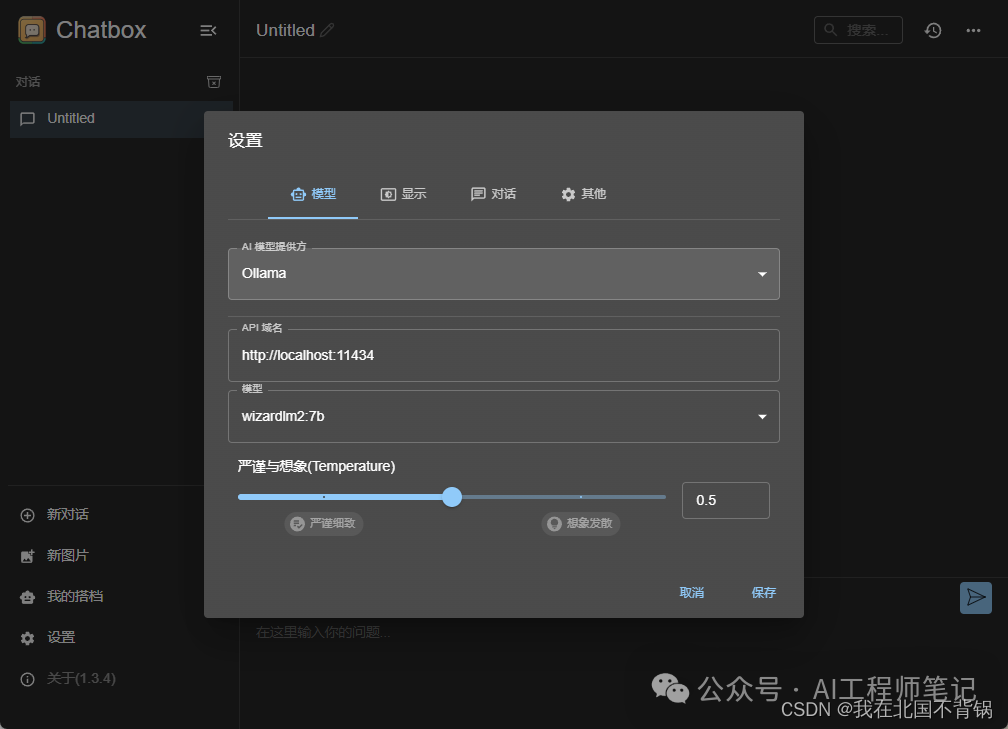Open 我的搭档 partners page

(x=62, y=597)
